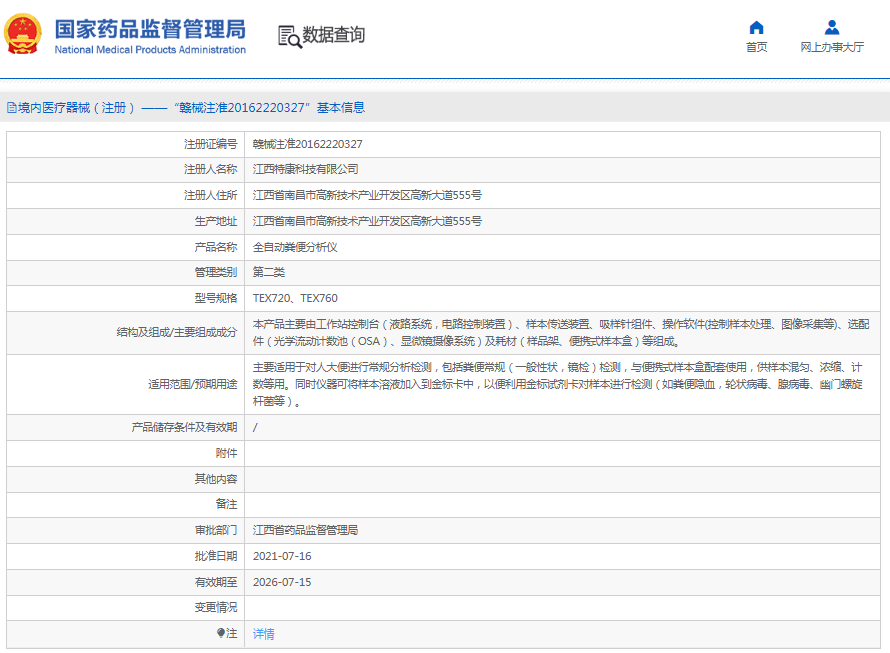Open the 首页 menu label

pos(756,47)
